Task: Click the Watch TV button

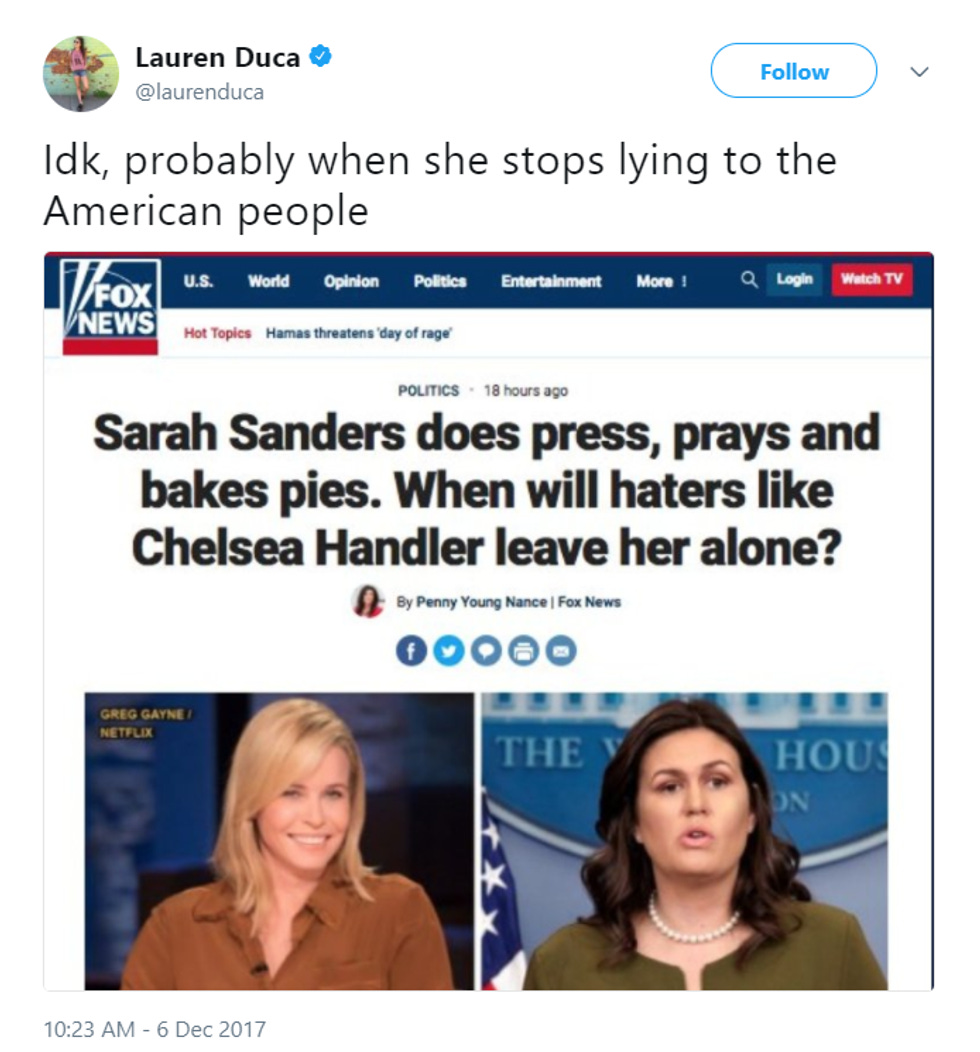Action: click(x=872, y=281)
